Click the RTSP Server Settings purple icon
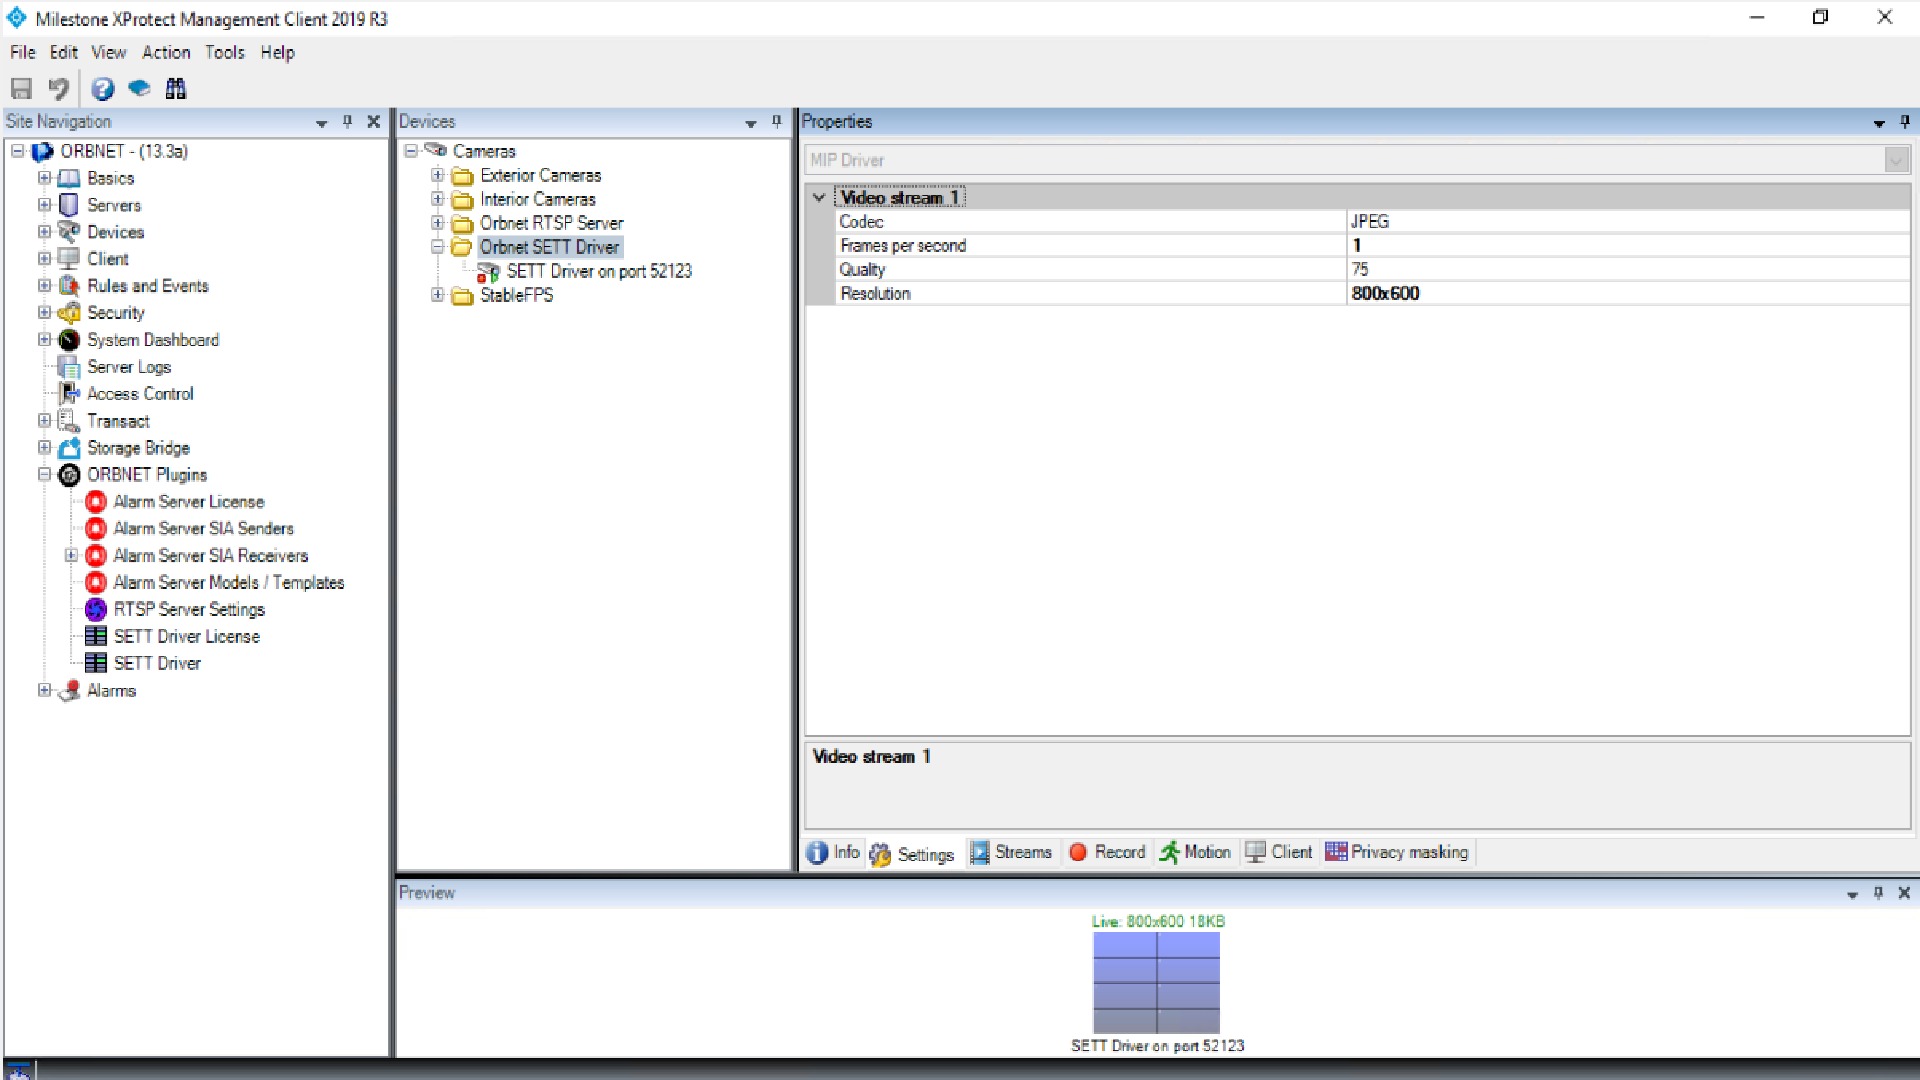Image resolution: width=1920 pixels, height=1080 pixels. click(96, 609)
